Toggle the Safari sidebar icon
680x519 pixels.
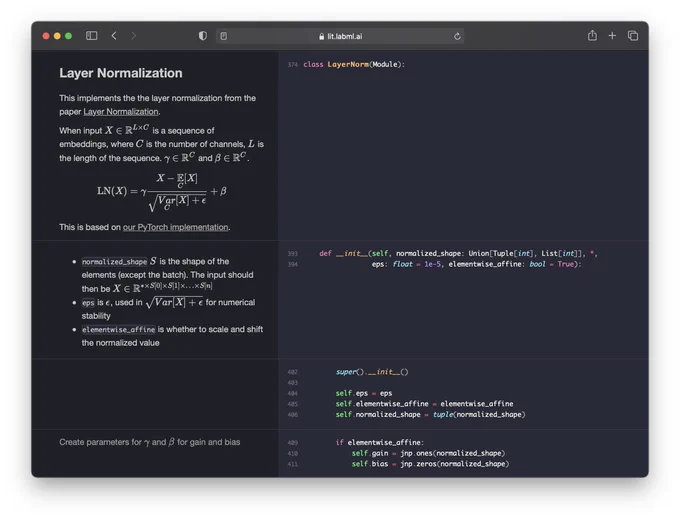92,36
